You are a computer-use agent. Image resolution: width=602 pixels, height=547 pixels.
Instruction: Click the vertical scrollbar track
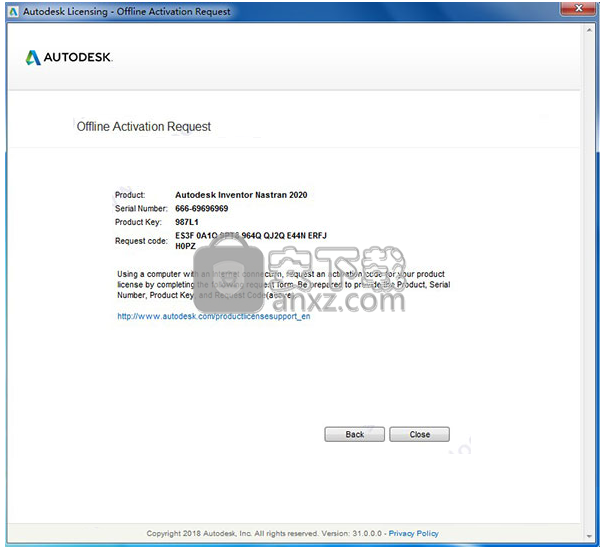coord(591,280)
